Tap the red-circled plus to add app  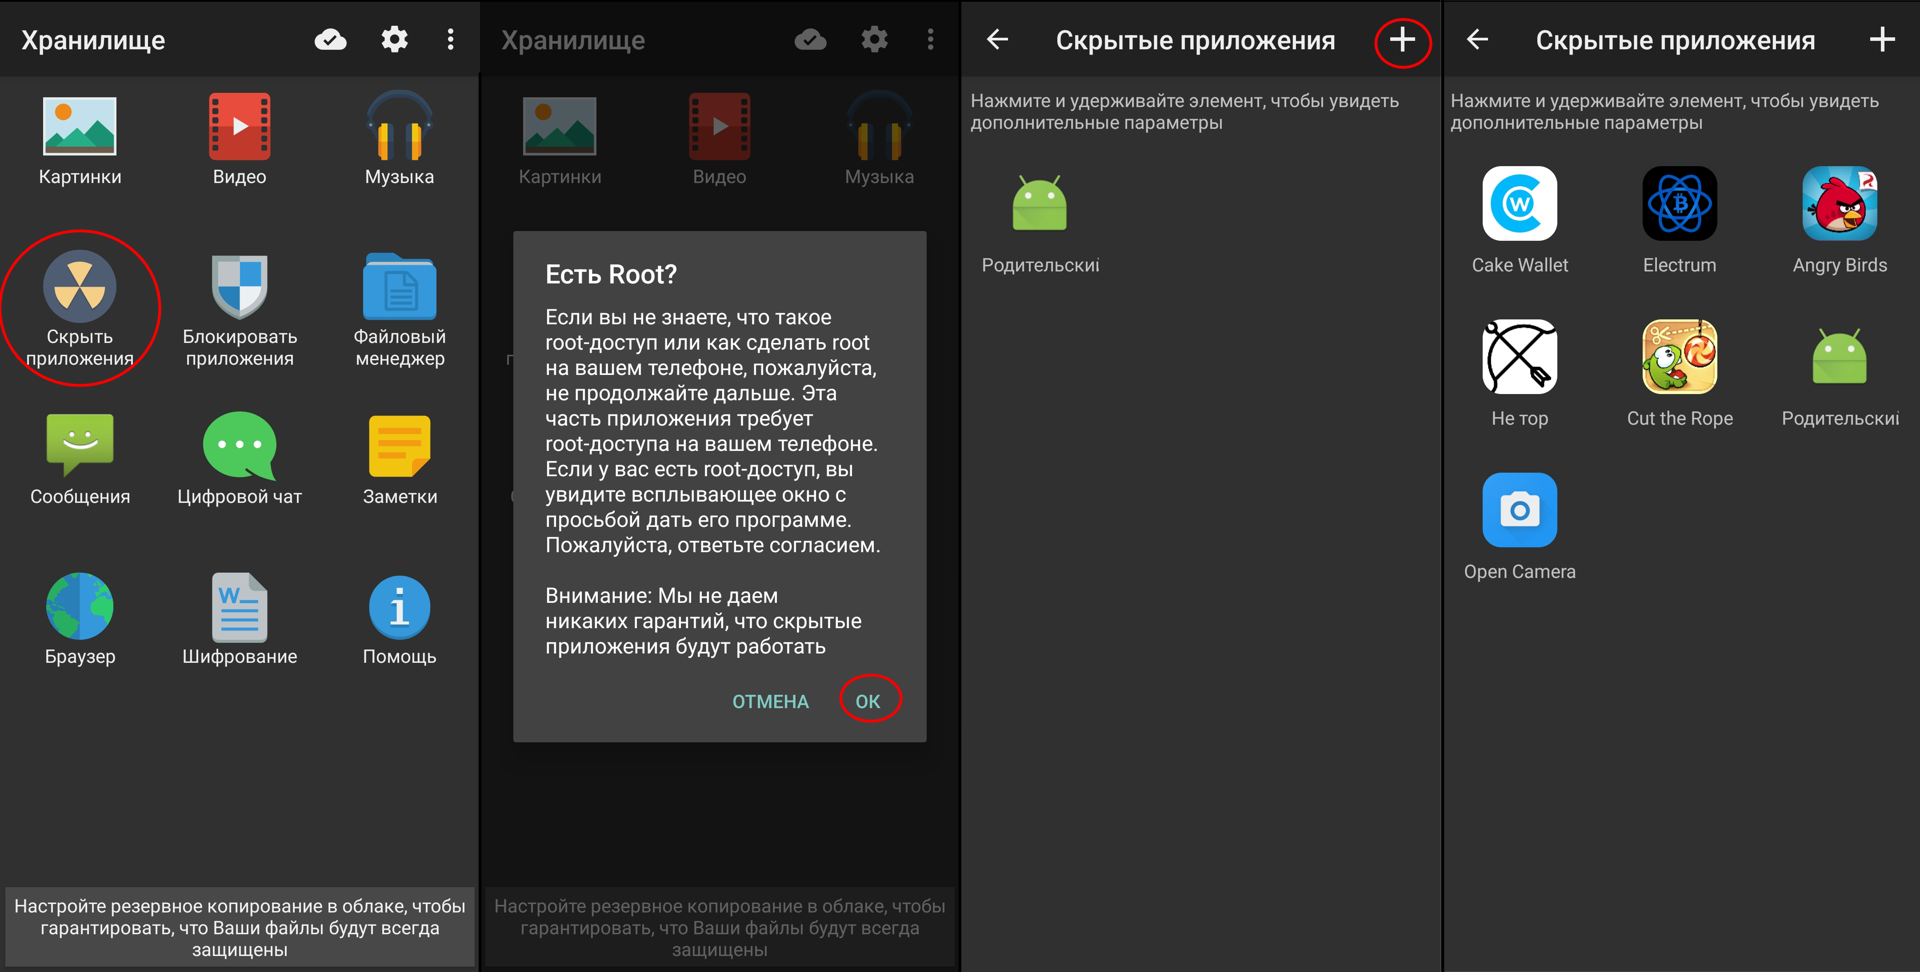pyautogui.click(x=1402, y=40)
